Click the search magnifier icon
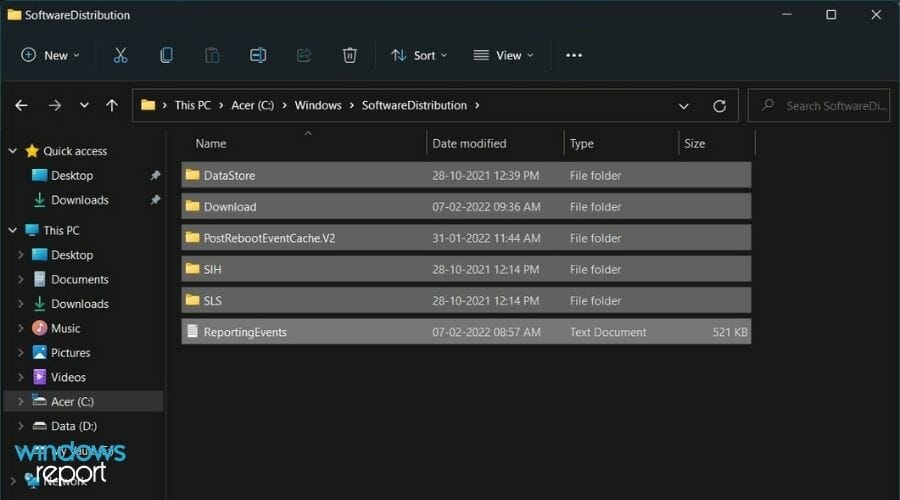This screenshot has width=900, height=500. point(768,105)
